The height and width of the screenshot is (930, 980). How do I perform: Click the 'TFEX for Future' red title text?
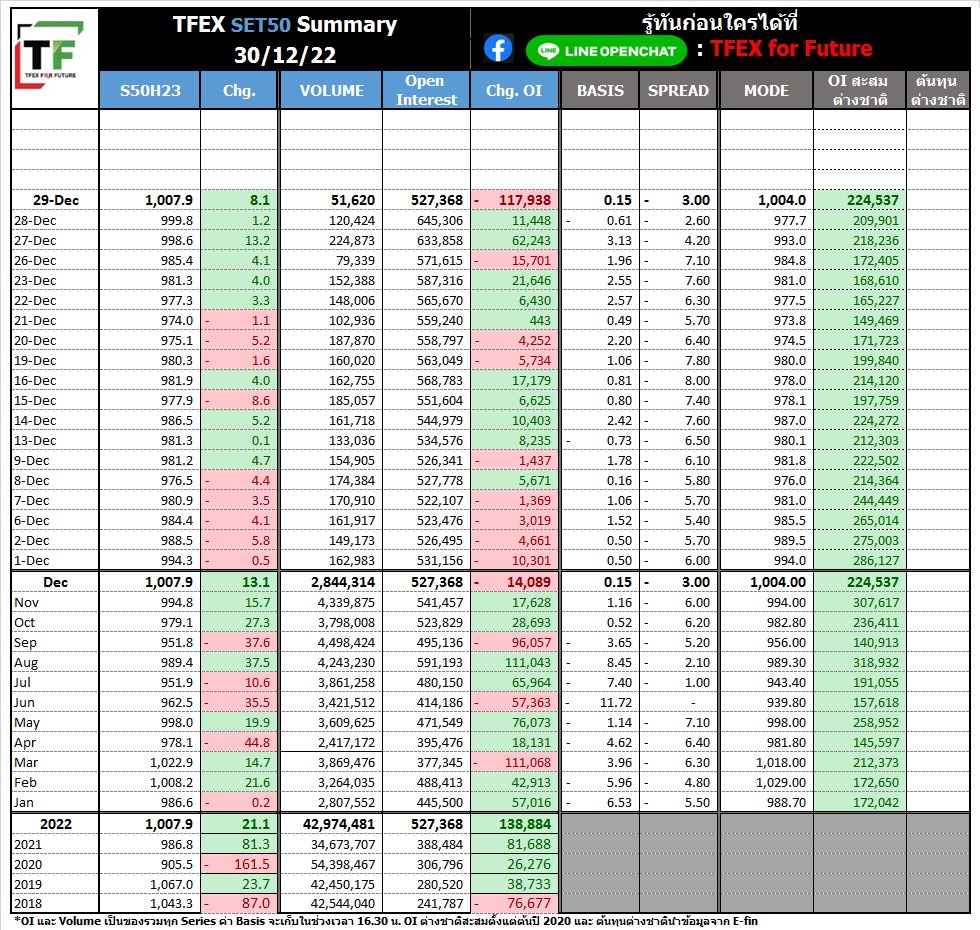pyautogui.click(x=791, y=49)
